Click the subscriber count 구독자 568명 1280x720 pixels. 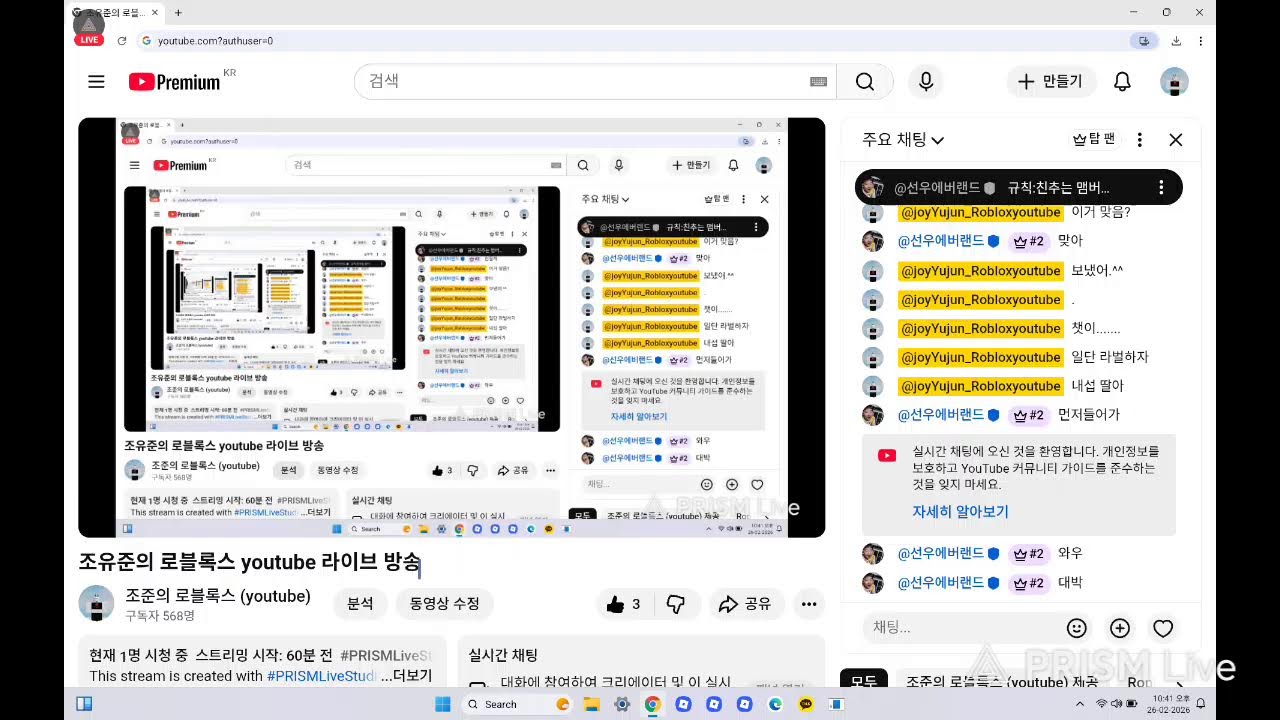pos(160,616)
